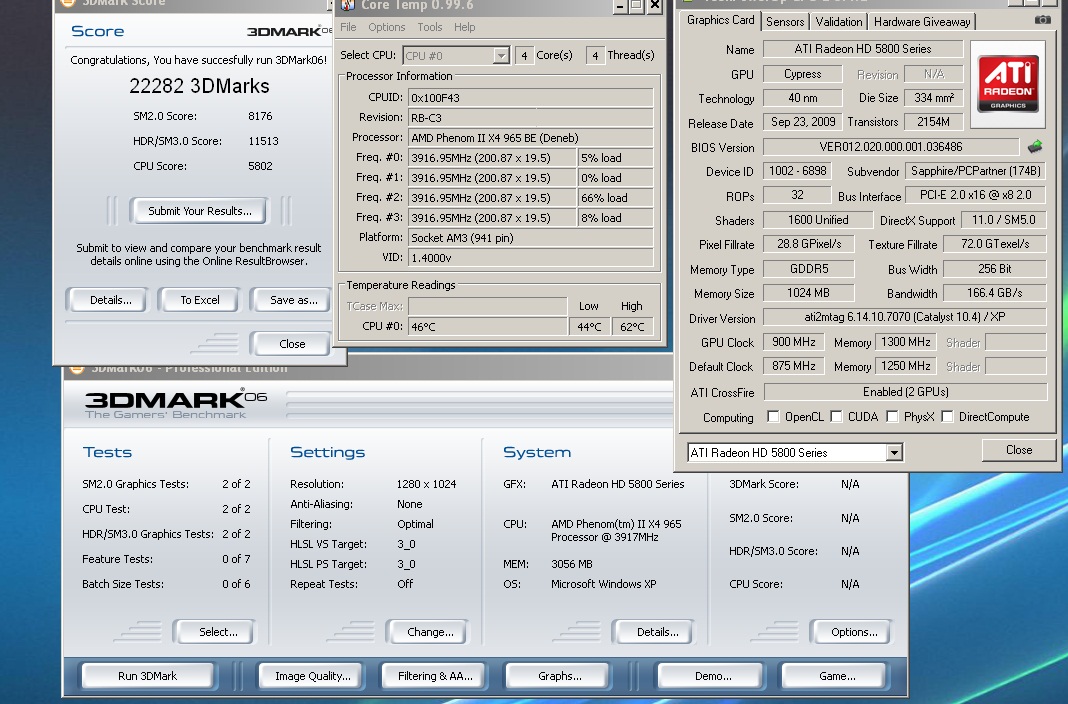Enable the OpenCL checkbox

point(773,417)
